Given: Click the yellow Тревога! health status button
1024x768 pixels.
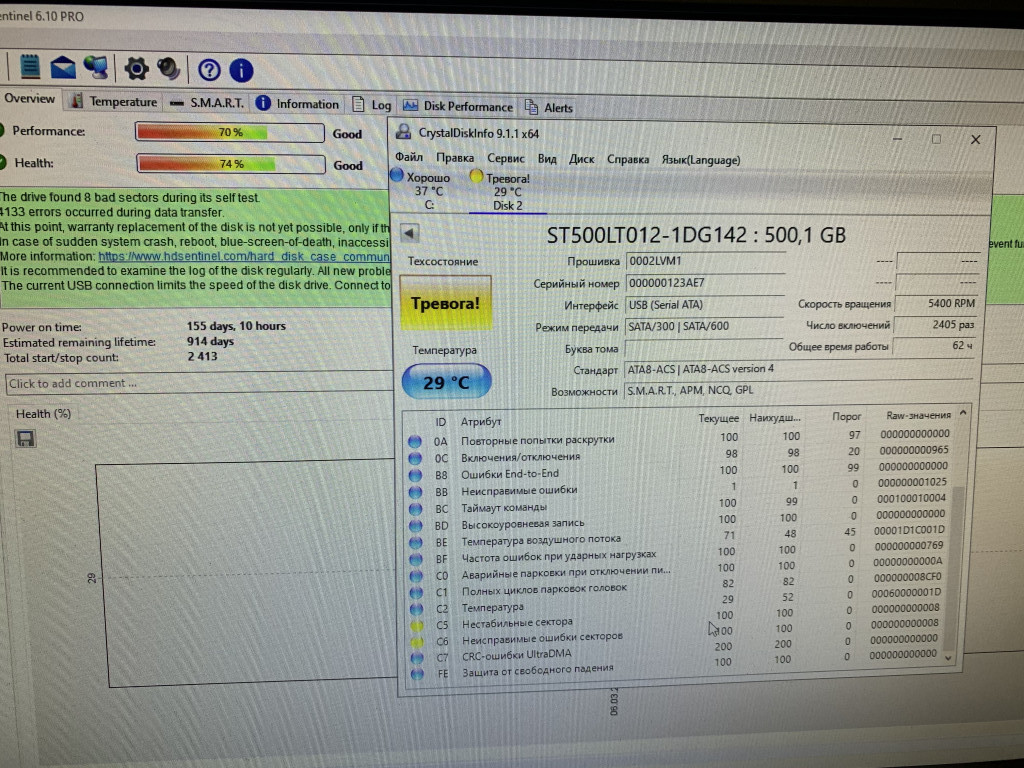Looking at the screenshot, I should [445, 303].
